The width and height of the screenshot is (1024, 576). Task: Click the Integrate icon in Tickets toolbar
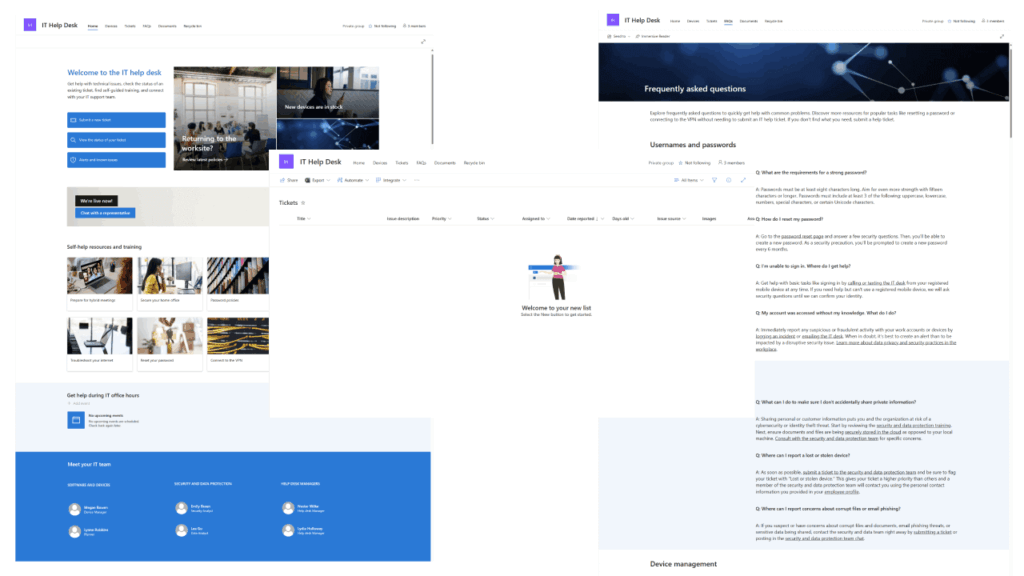tap(378, 180)
